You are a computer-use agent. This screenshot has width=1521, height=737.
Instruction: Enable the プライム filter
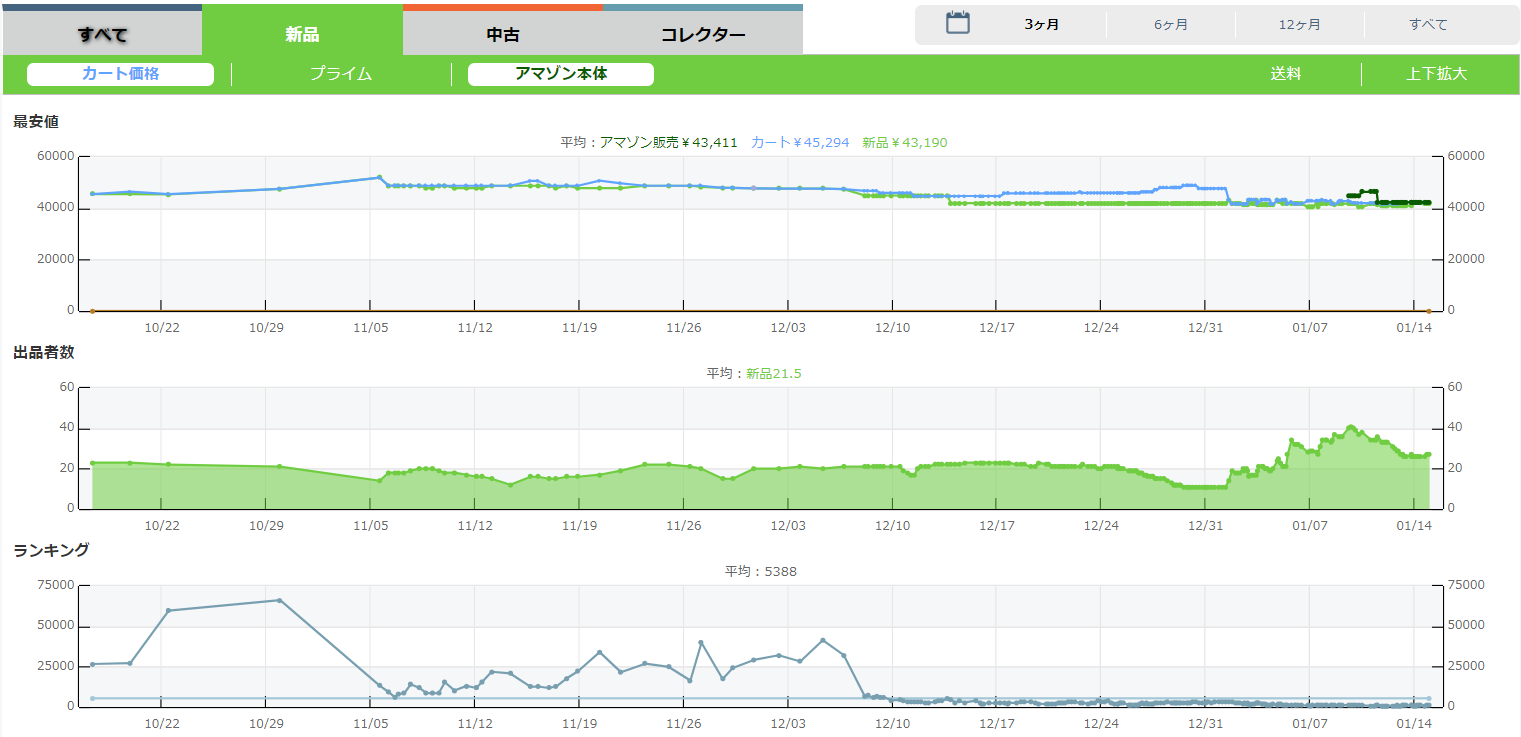click(x=340, y=74)
